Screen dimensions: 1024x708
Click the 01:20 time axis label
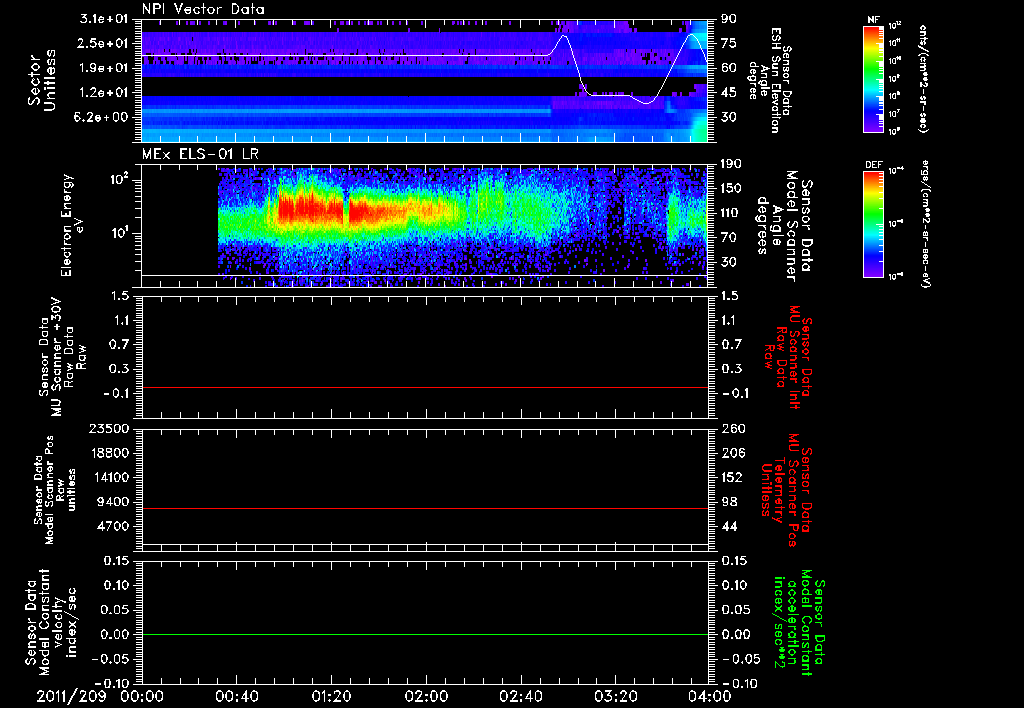tap(331, 697)
